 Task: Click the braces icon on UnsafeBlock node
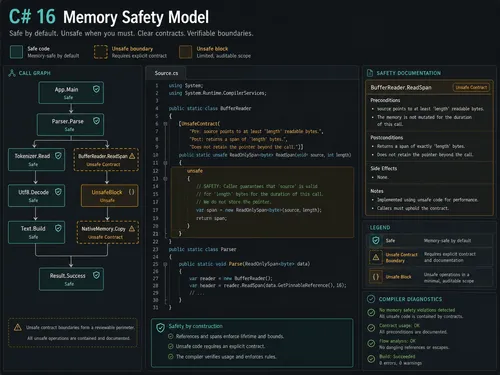[132, 192]
